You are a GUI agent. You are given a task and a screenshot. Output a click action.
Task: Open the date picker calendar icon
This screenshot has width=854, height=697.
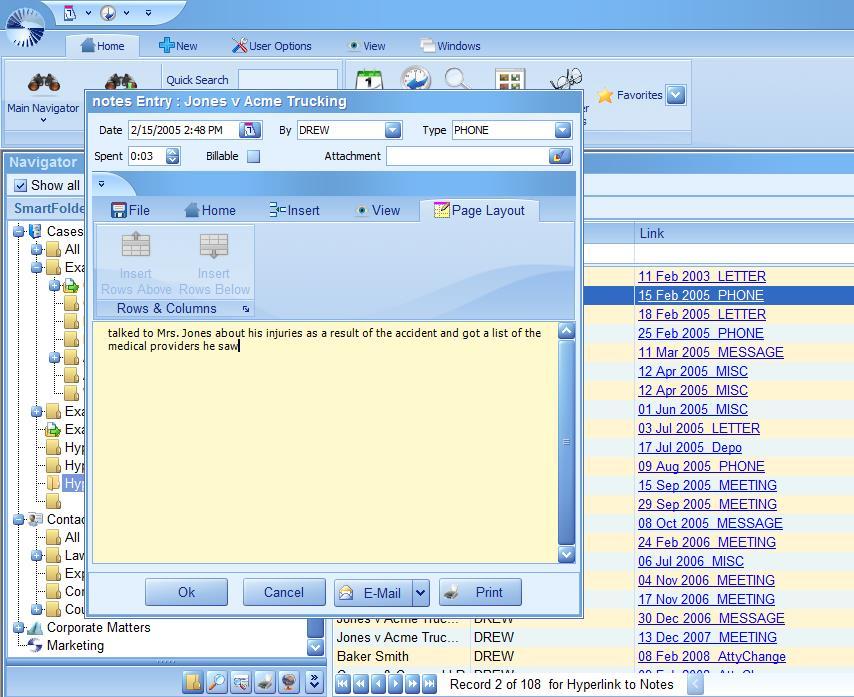[250, 130]
